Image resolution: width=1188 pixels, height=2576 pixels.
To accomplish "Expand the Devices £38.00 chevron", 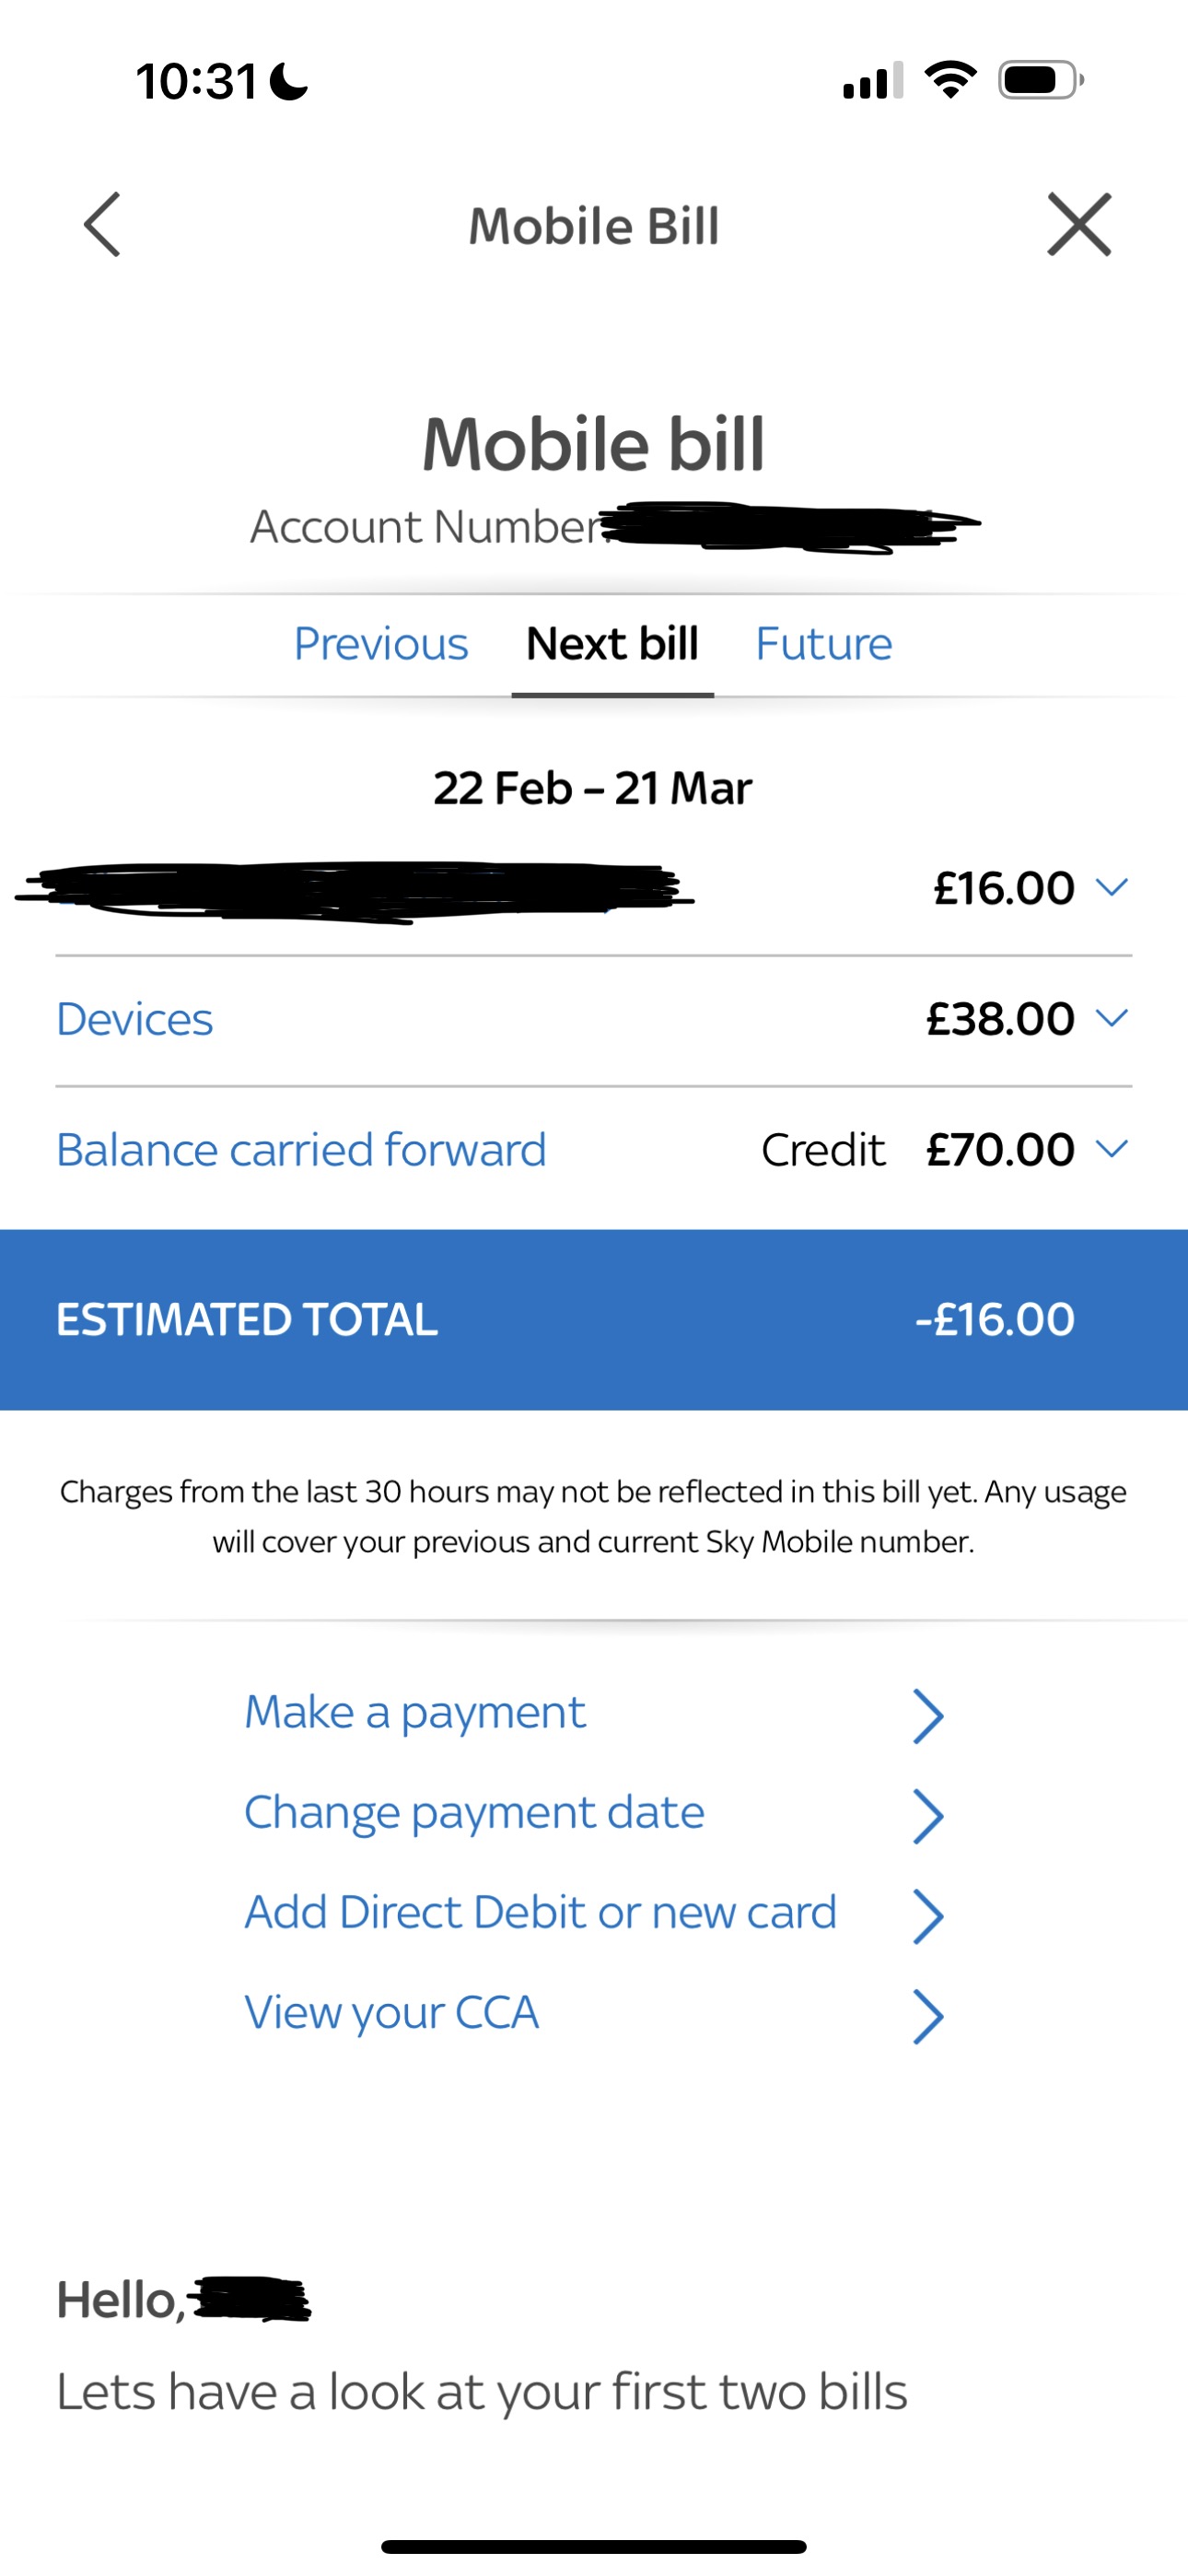I will point(1111,1018).
